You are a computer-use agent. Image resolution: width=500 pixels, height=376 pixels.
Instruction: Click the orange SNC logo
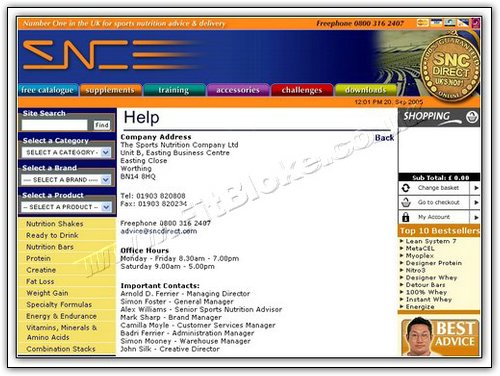tap(110, 55)
